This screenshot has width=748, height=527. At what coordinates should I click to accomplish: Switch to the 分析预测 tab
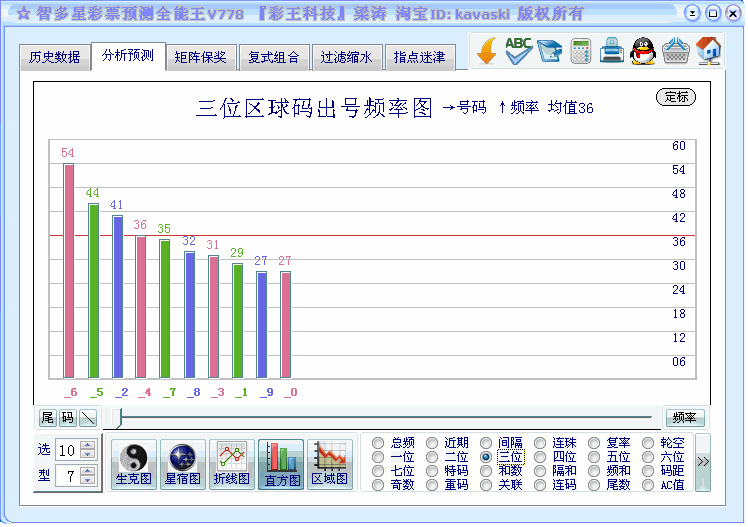pos(128,56)
